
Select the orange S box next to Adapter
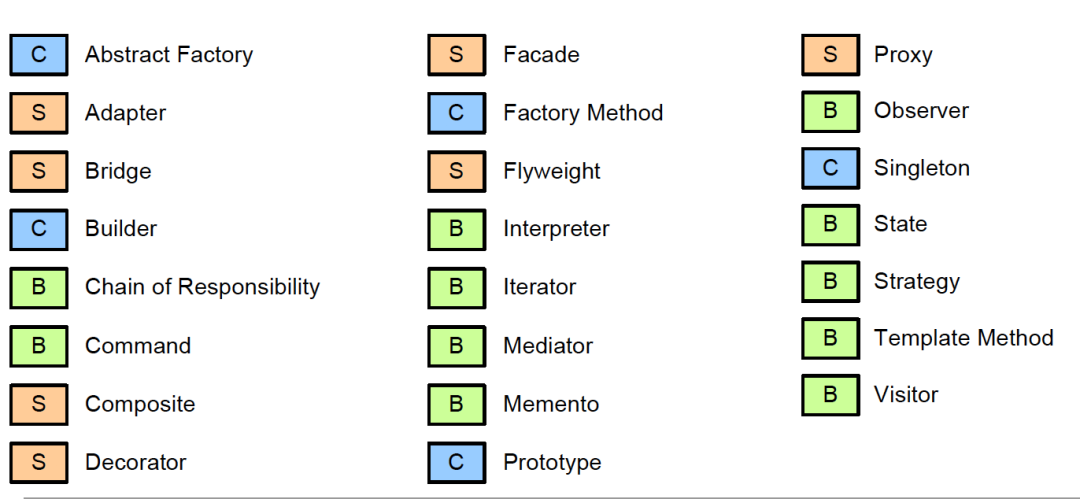pyautogui.click(x=39, y=113)
